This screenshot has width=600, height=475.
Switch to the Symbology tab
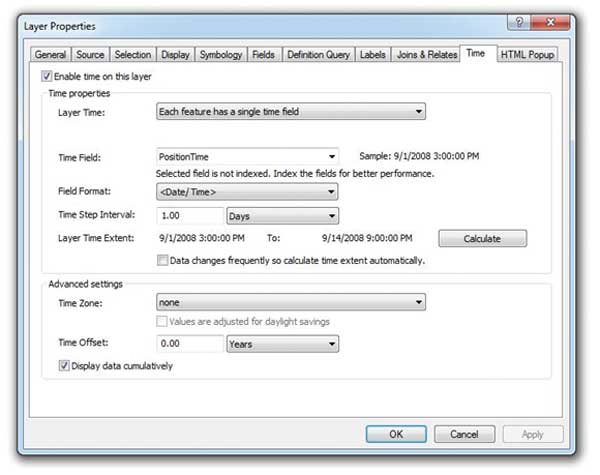point(221,55)
